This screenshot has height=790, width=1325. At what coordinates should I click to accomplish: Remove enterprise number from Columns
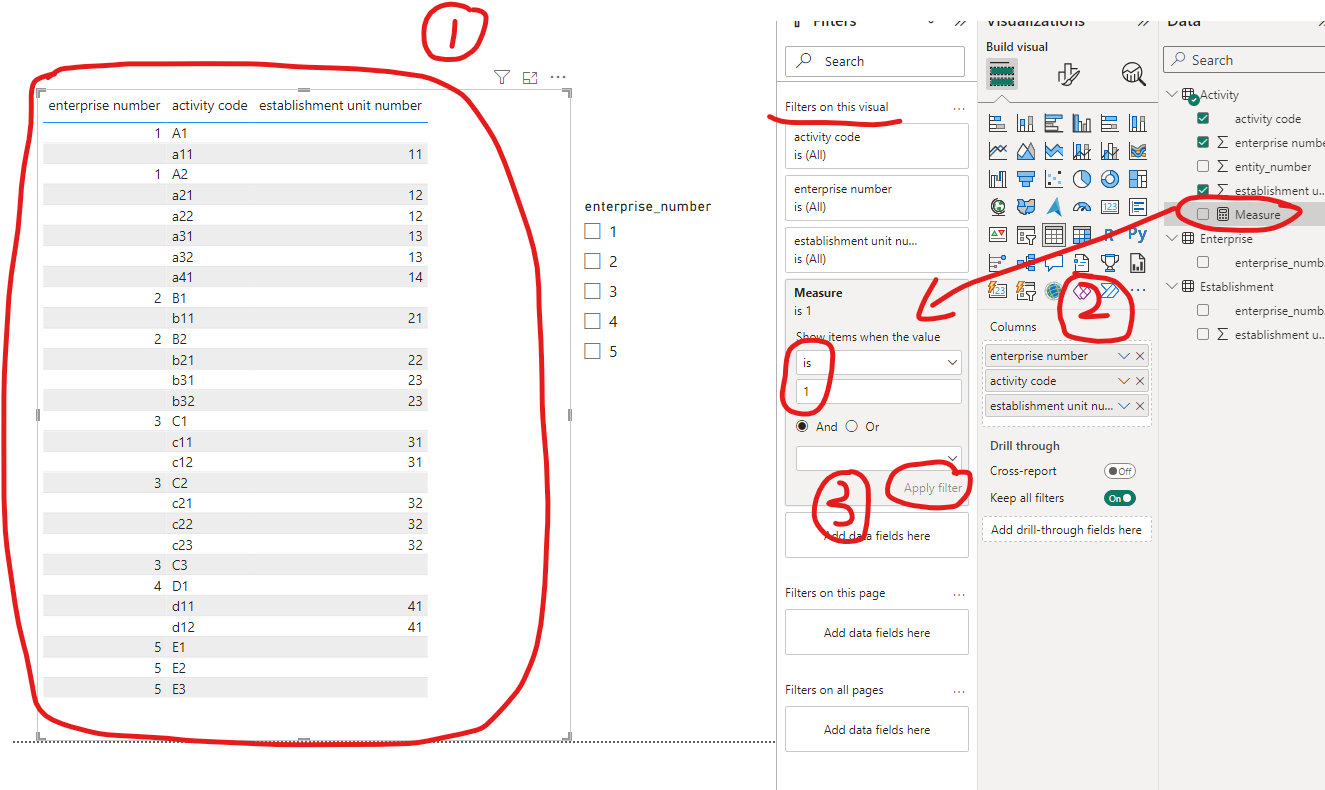coord(1140,356)
